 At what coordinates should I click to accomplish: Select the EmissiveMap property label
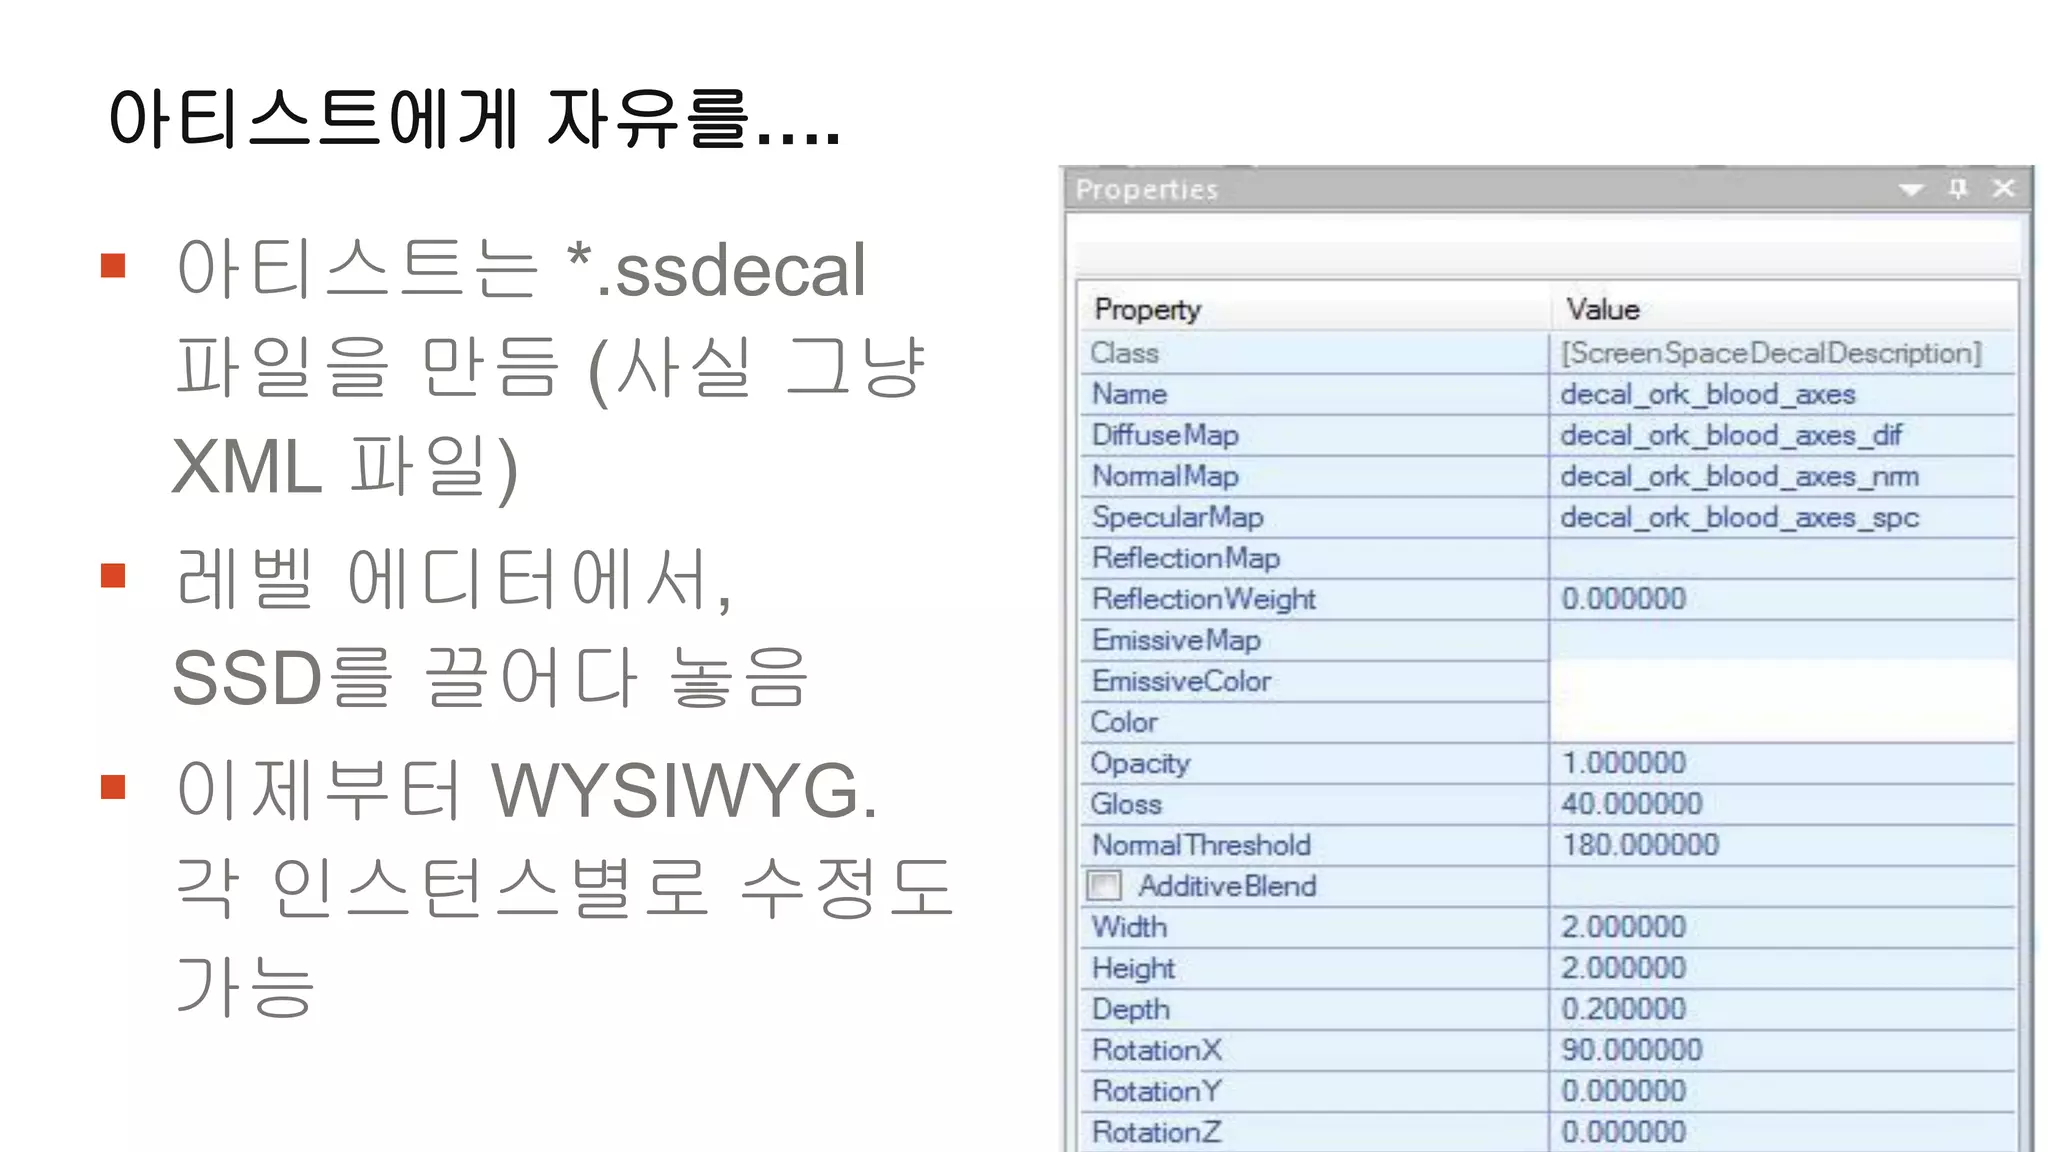[x=1176, y=640]
